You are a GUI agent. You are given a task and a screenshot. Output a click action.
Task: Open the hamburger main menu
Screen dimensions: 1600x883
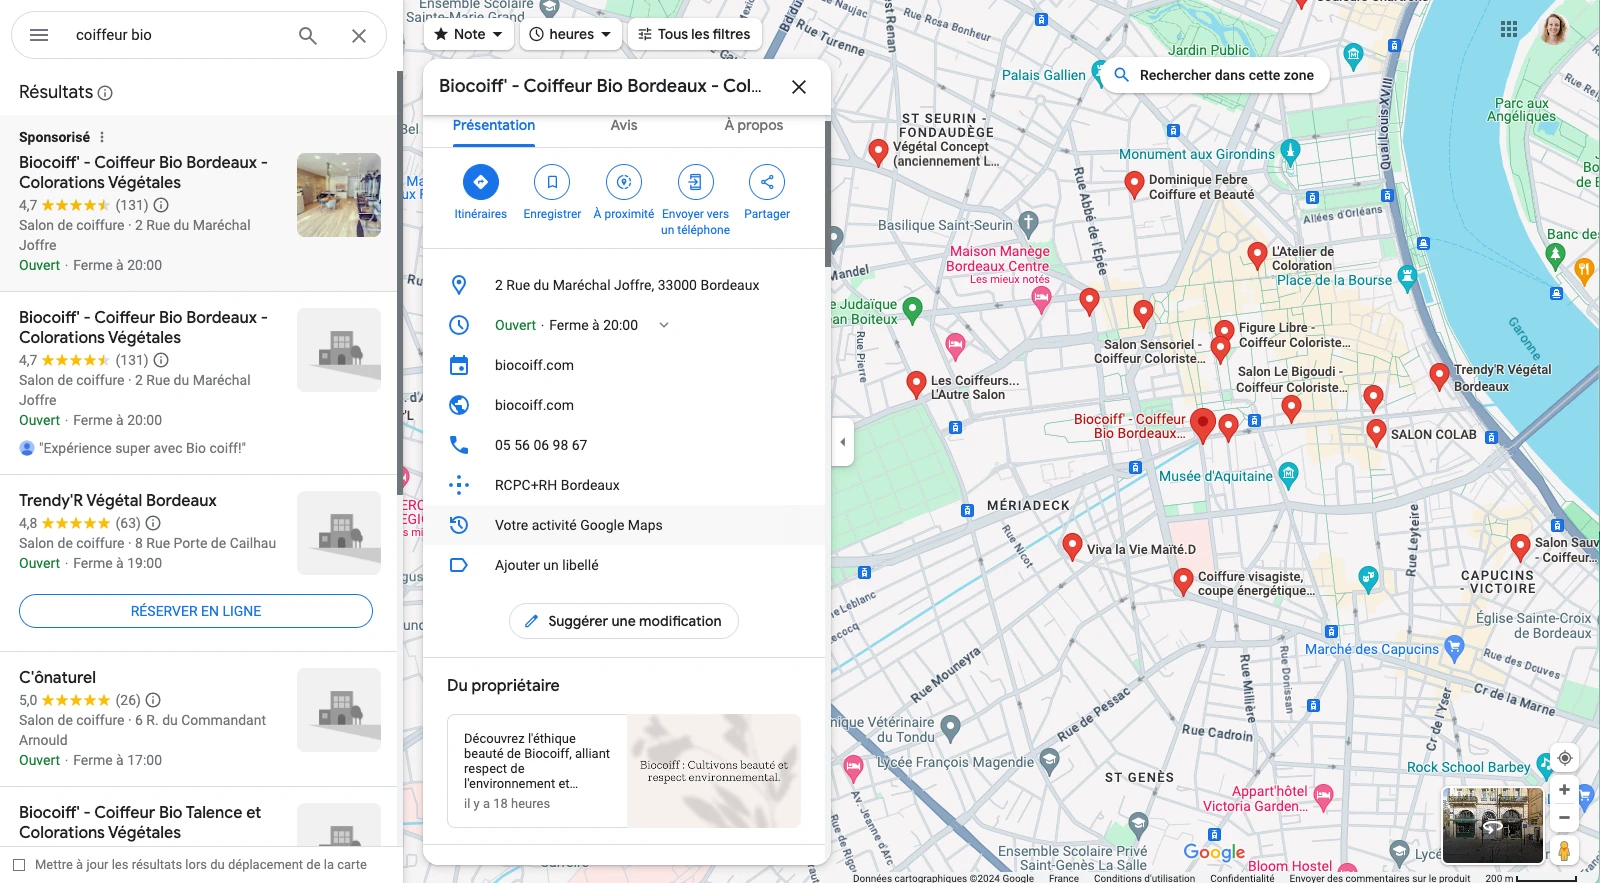[x=39, y=35]
